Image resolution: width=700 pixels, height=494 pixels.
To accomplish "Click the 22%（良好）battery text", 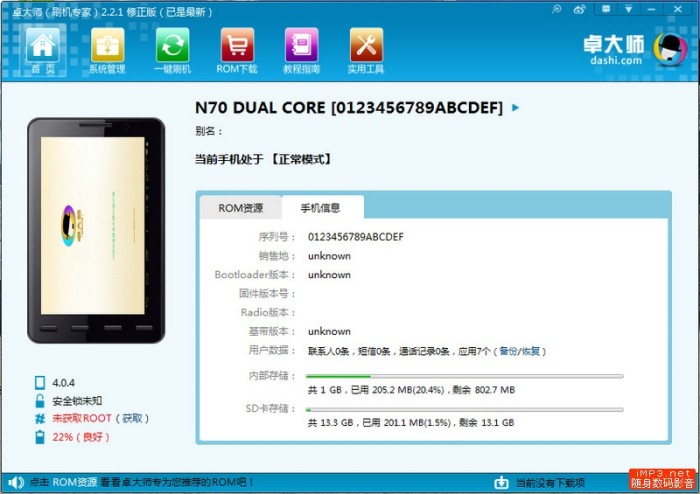I will click(x=81, y=437).
